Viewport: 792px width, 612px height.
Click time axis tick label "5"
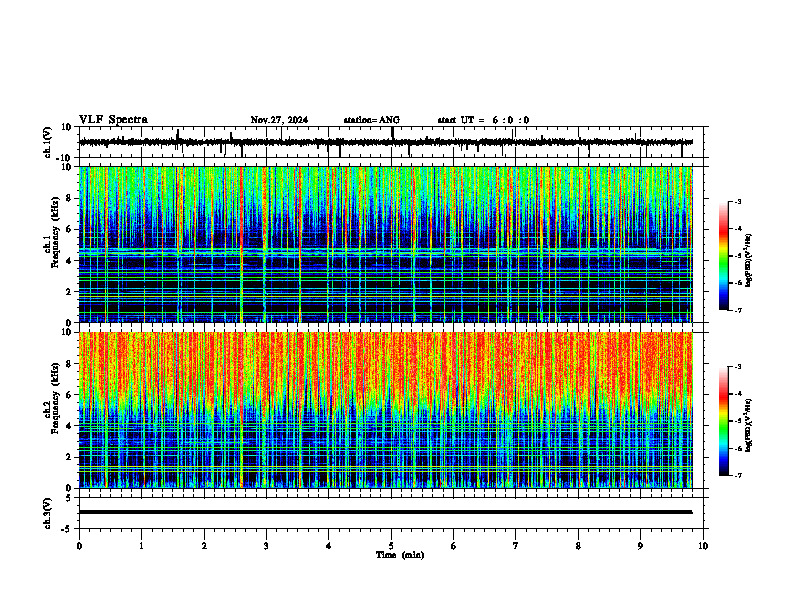(391, 546)
